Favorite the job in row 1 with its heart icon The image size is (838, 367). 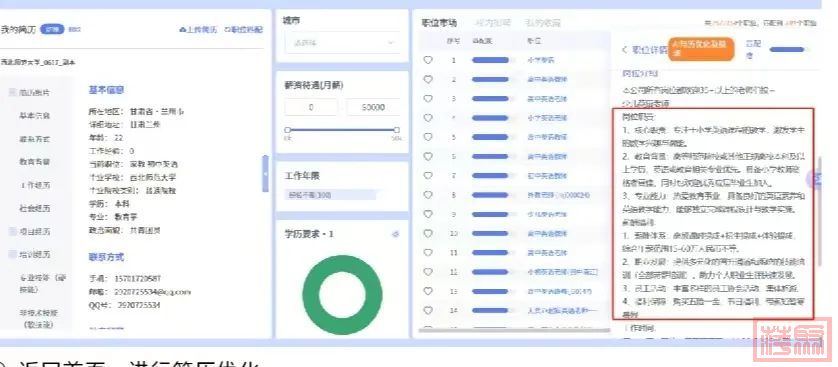click(x=428, y=60)
